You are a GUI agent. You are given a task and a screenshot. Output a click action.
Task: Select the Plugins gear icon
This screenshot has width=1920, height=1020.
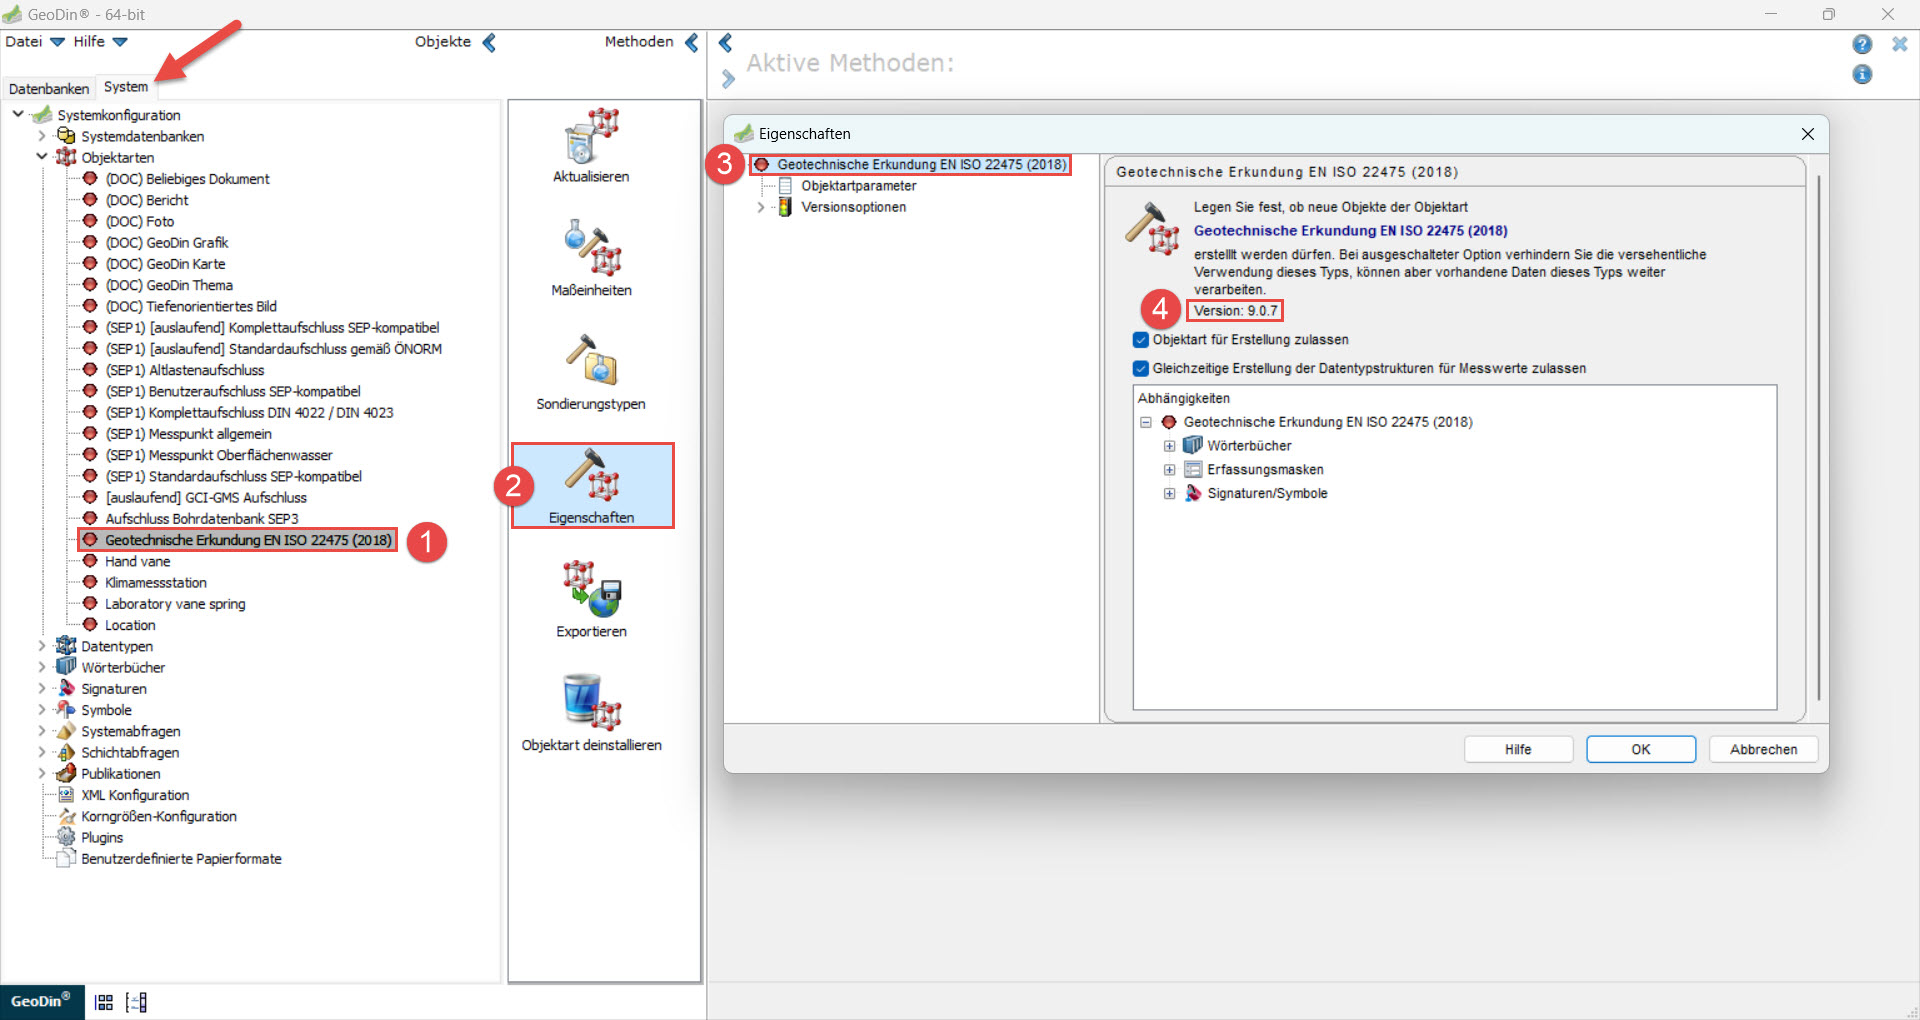click(x=66, y=837)
